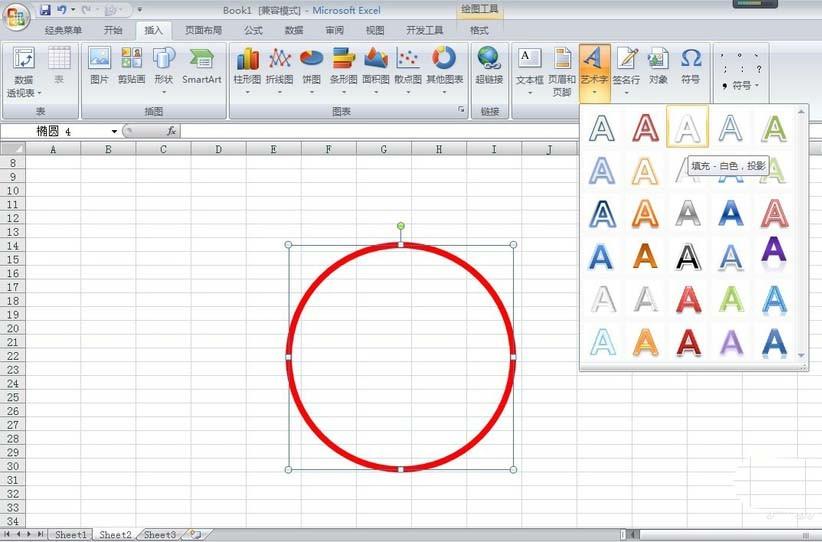Click the text box (文本框) icon

click(x=529, y=64)
